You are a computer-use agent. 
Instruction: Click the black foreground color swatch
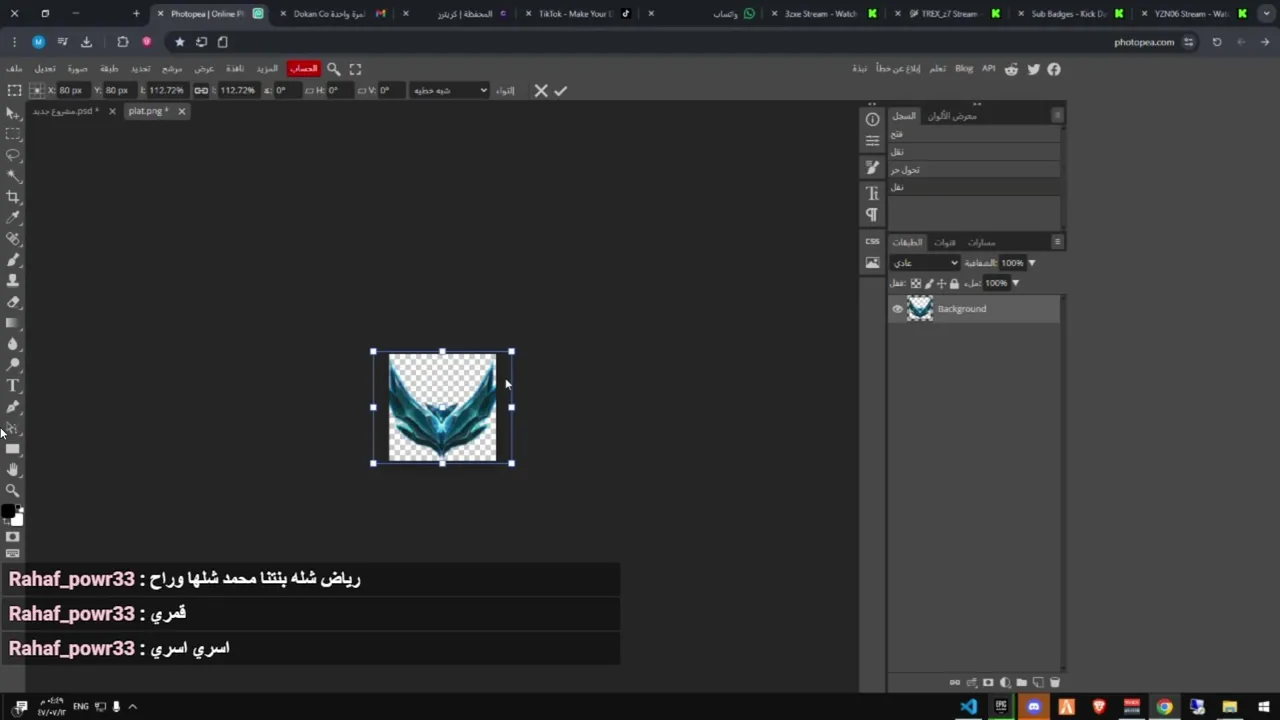click(x=8, y=512)
